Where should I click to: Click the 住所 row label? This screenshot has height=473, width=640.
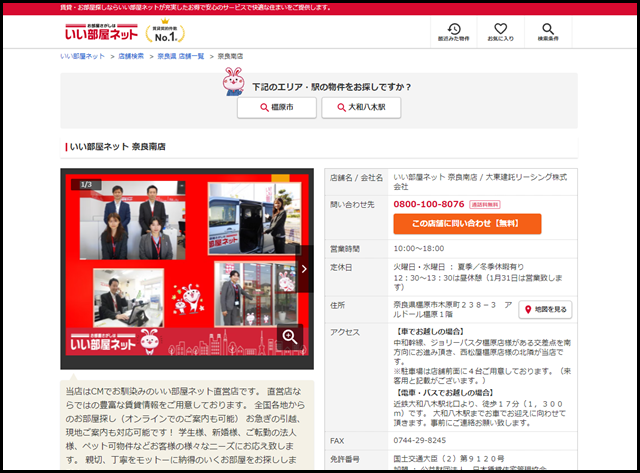(337, 305)
